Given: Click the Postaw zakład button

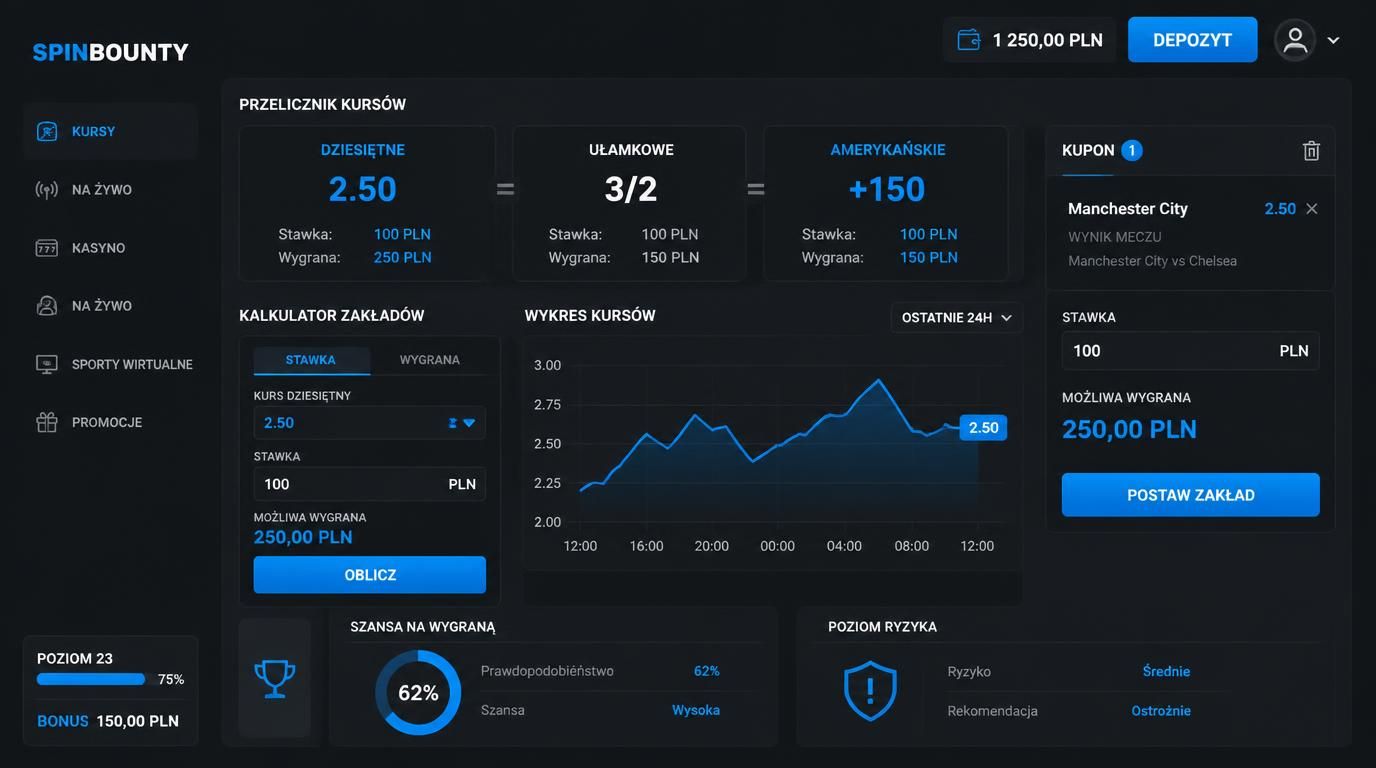Looking at the screenshot, I should point(1191,495).
